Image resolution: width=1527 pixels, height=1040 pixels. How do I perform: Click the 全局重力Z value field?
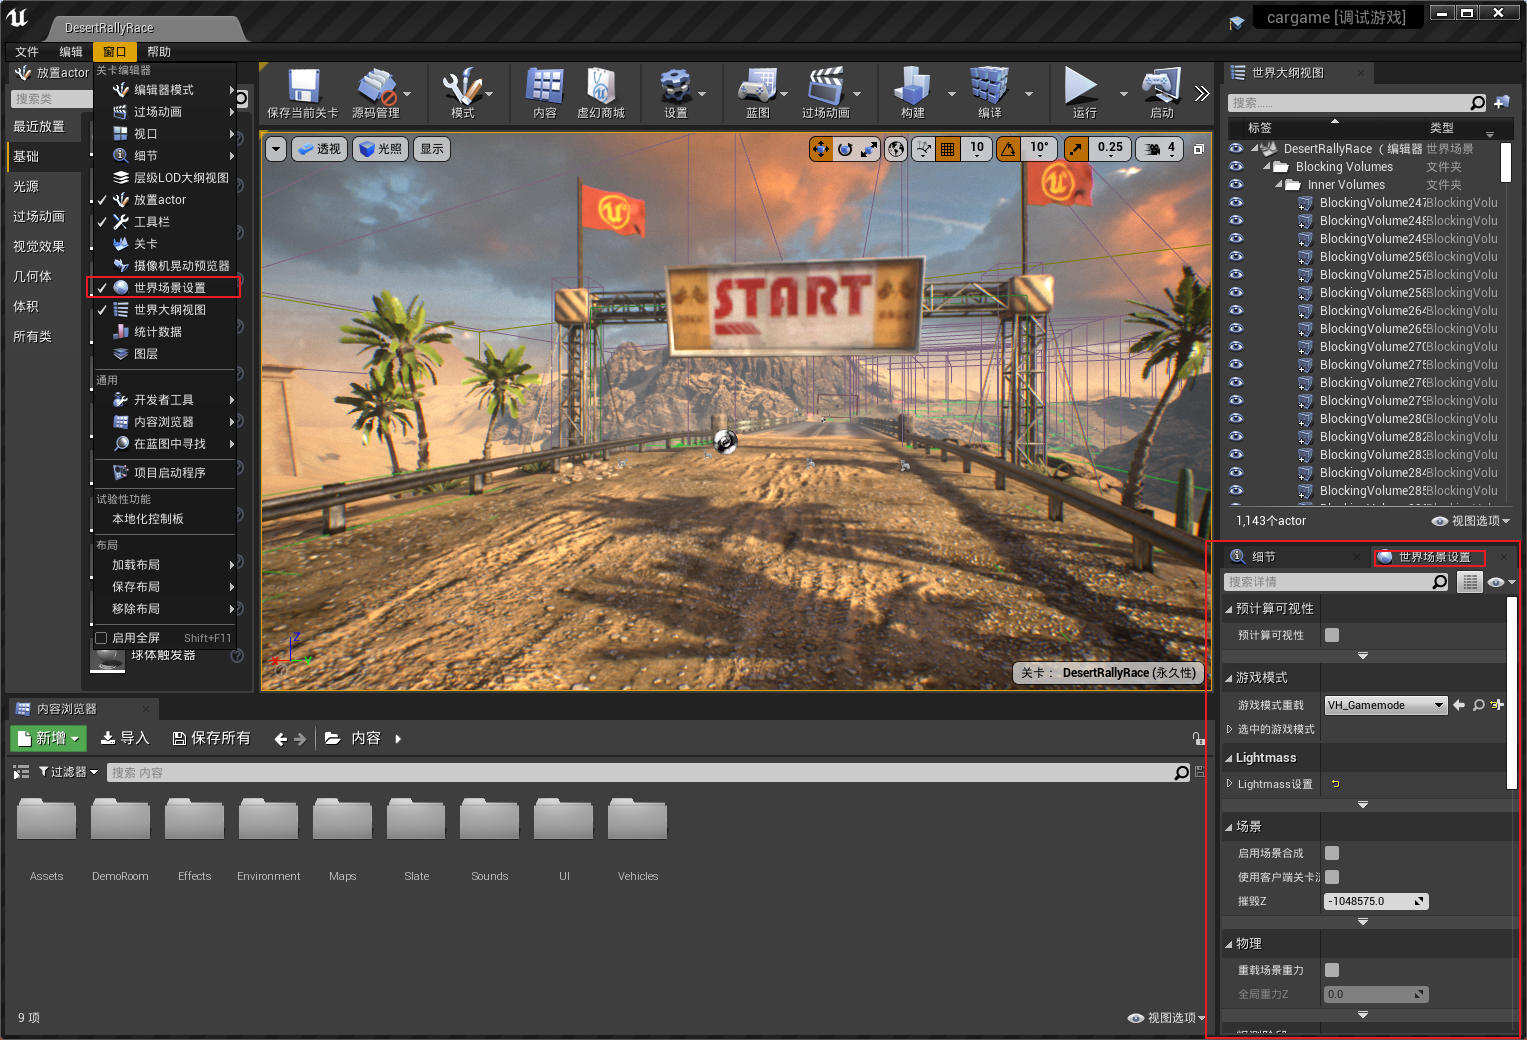coord(1375,993)
